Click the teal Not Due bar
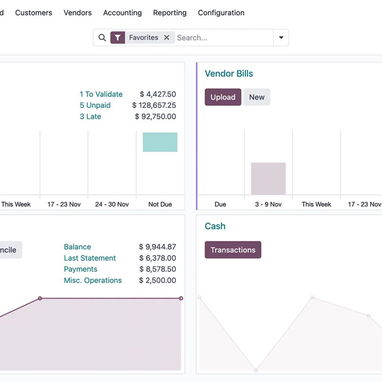The height and width of the screenshot is (382, 382). click(x=160, y=142)
